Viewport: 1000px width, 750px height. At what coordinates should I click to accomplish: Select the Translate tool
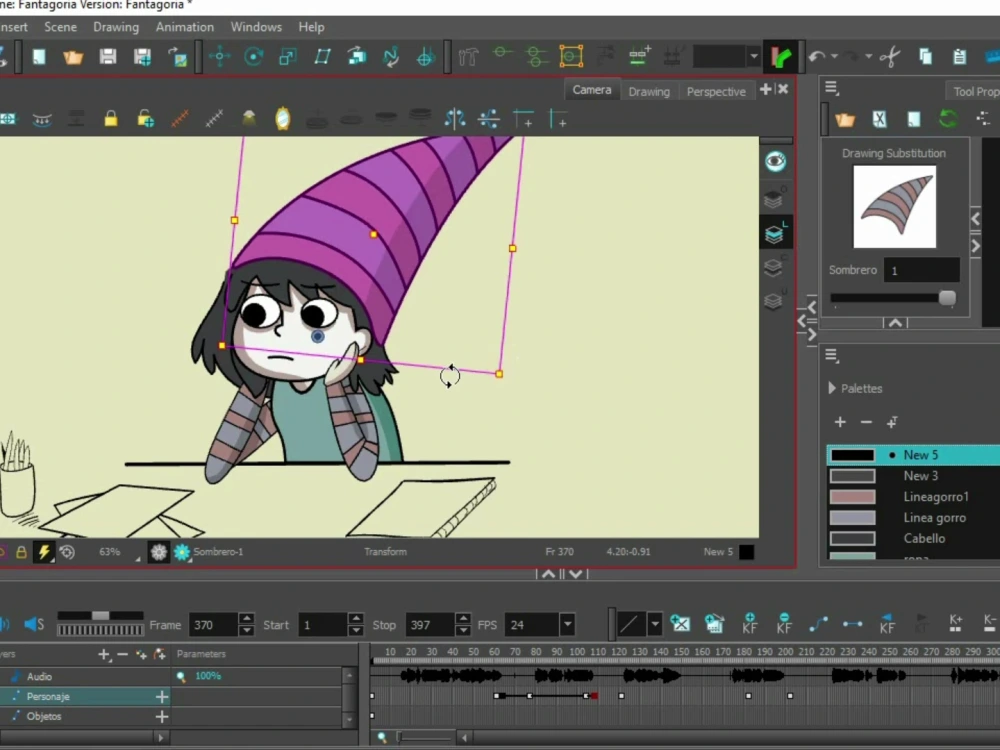[x=220, y=57]
